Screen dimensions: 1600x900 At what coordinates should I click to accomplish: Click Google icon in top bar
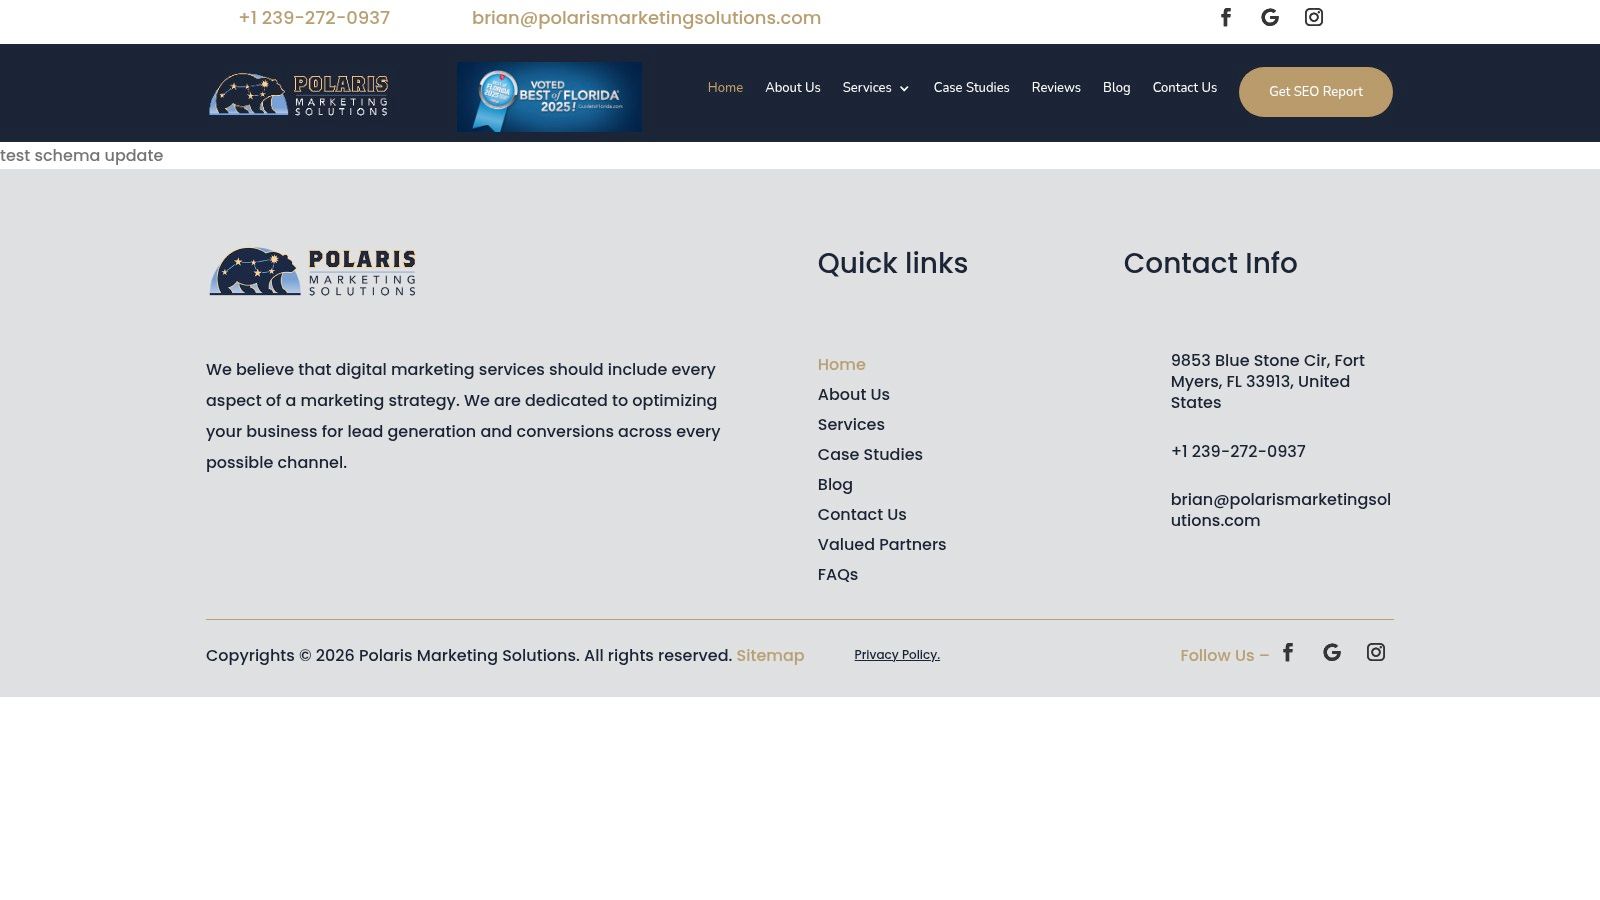click(1270, 17)
